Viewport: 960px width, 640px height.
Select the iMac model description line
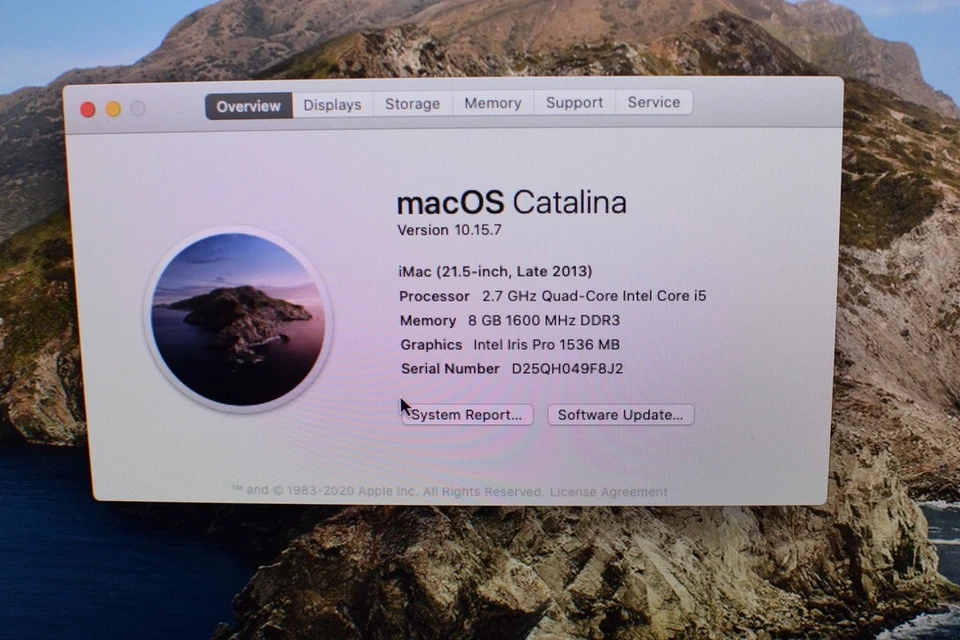pyautogui.click(x=493, y=271)
